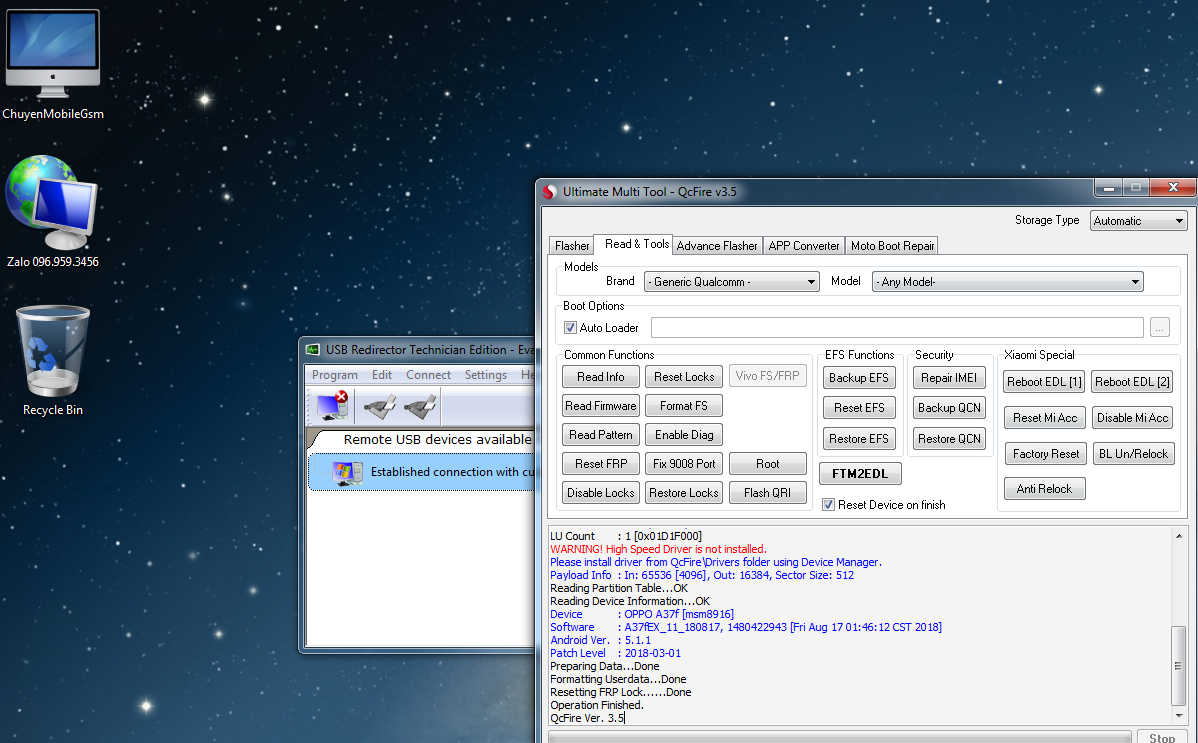Switch to the Advance Flasher tab
The width and height of the screenshot is (1198, 743).
click(x=717, y=245)
